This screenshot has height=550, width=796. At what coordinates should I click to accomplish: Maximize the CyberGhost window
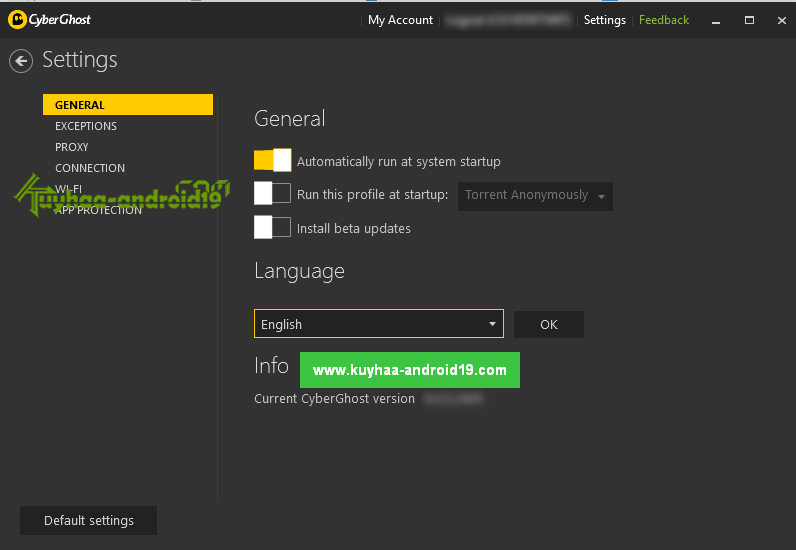(x=749, y=20)
